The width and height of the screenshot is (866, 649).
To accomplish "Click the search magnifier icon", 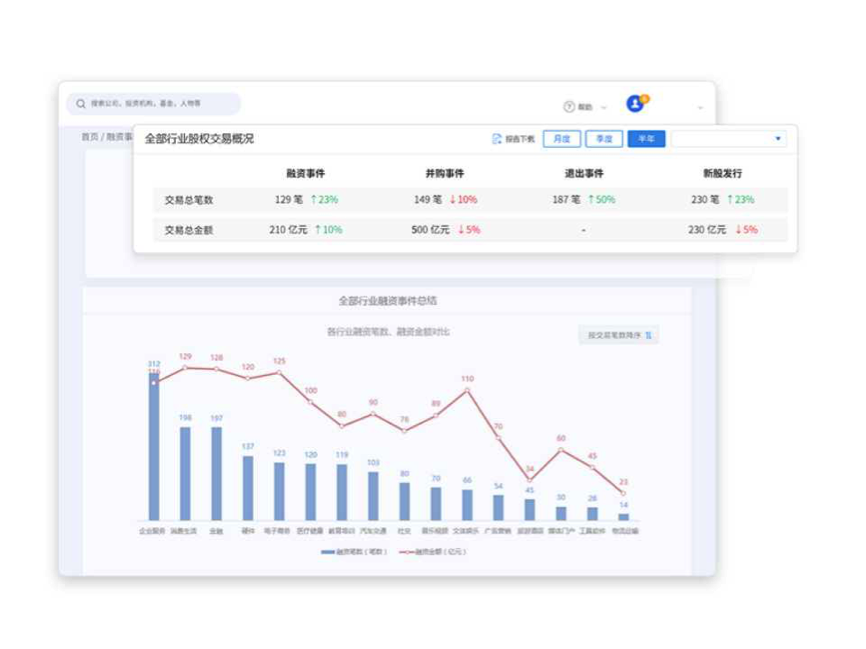I will pos(80,104).
